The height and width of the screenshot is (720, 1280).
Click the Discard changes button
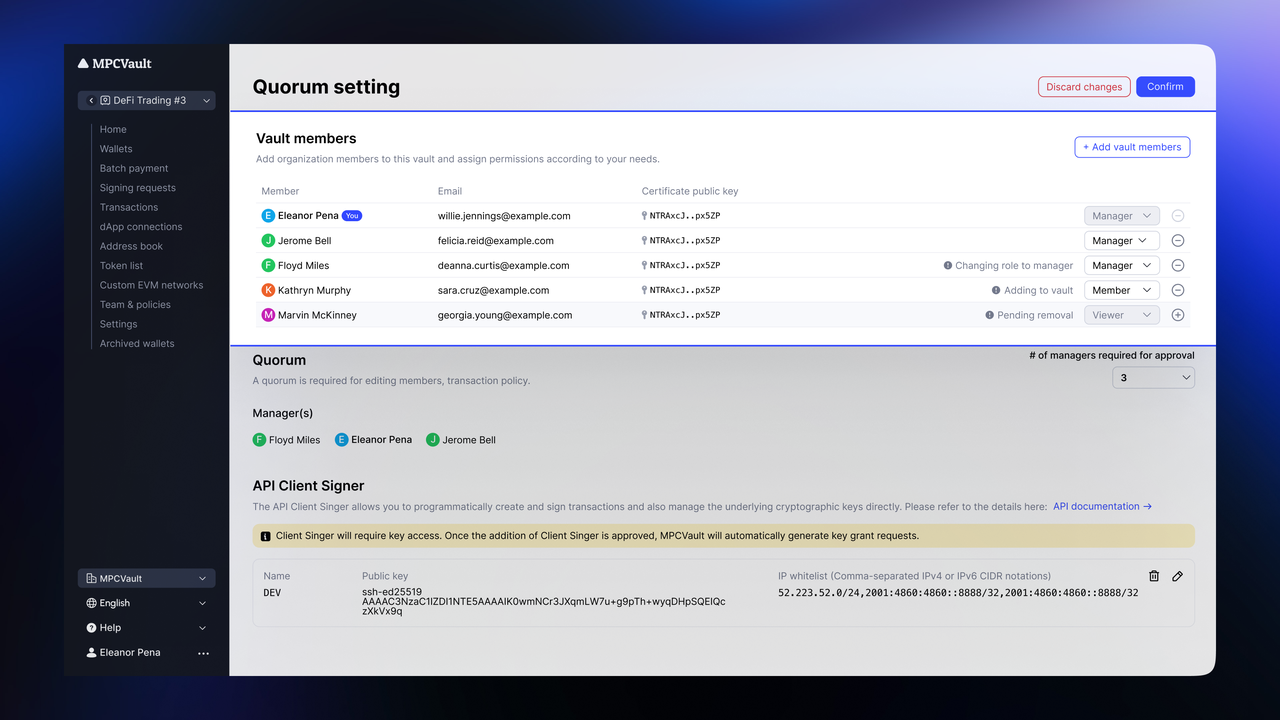point(1084,87)
